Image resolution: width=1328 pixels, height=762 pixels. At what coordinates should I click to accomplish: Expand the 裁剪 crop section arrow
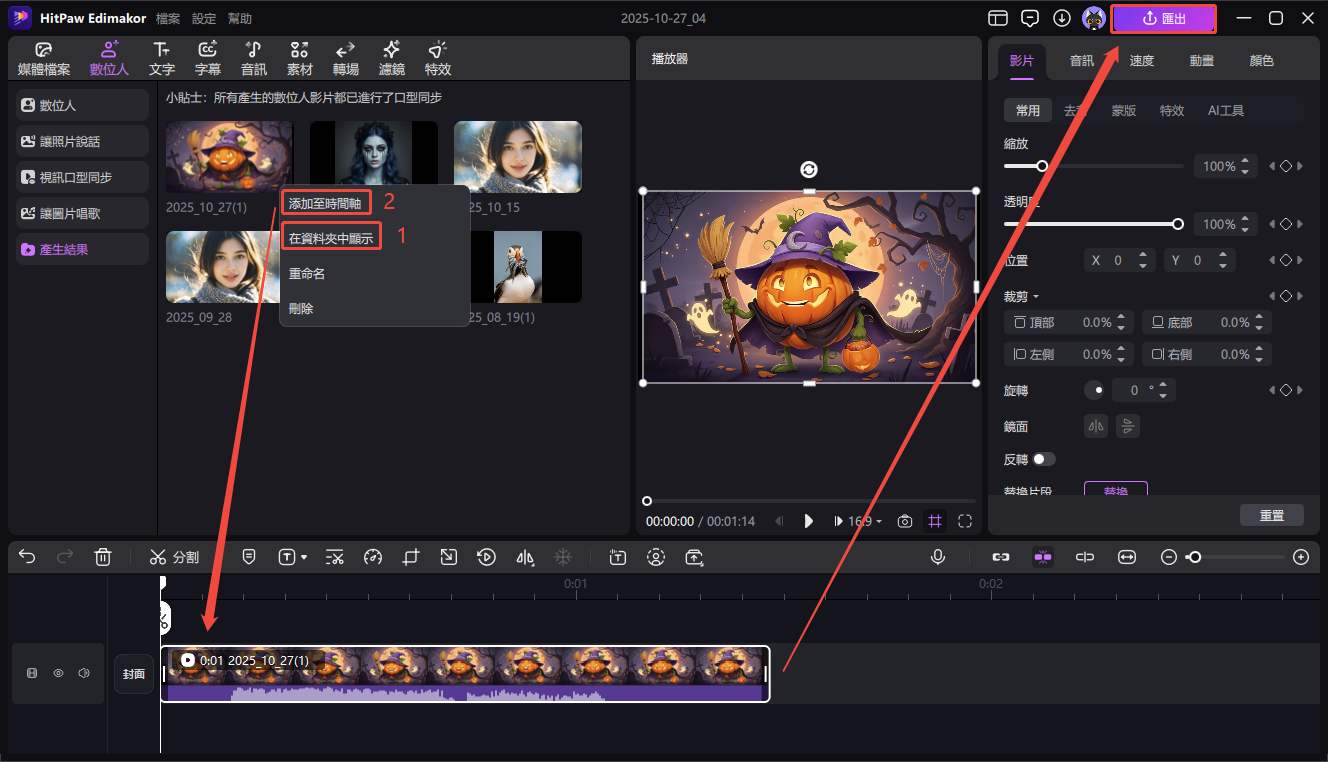1036,297
